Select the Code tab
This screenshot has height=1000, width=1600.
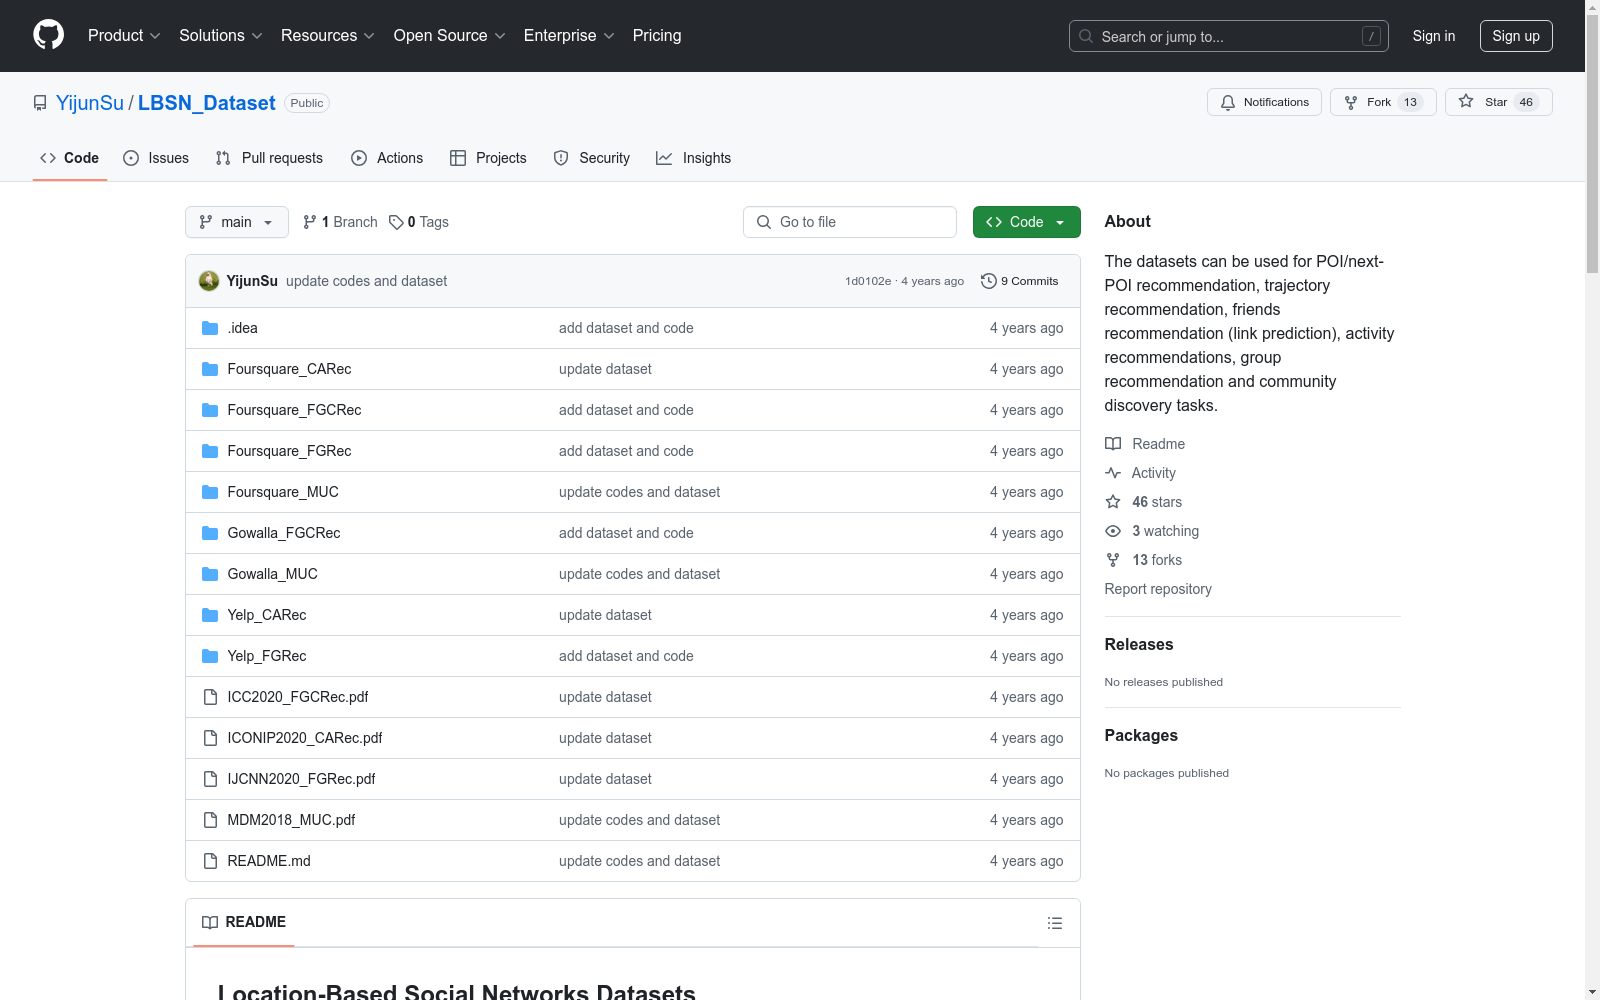pyautogui.click(x=70, y=158)
